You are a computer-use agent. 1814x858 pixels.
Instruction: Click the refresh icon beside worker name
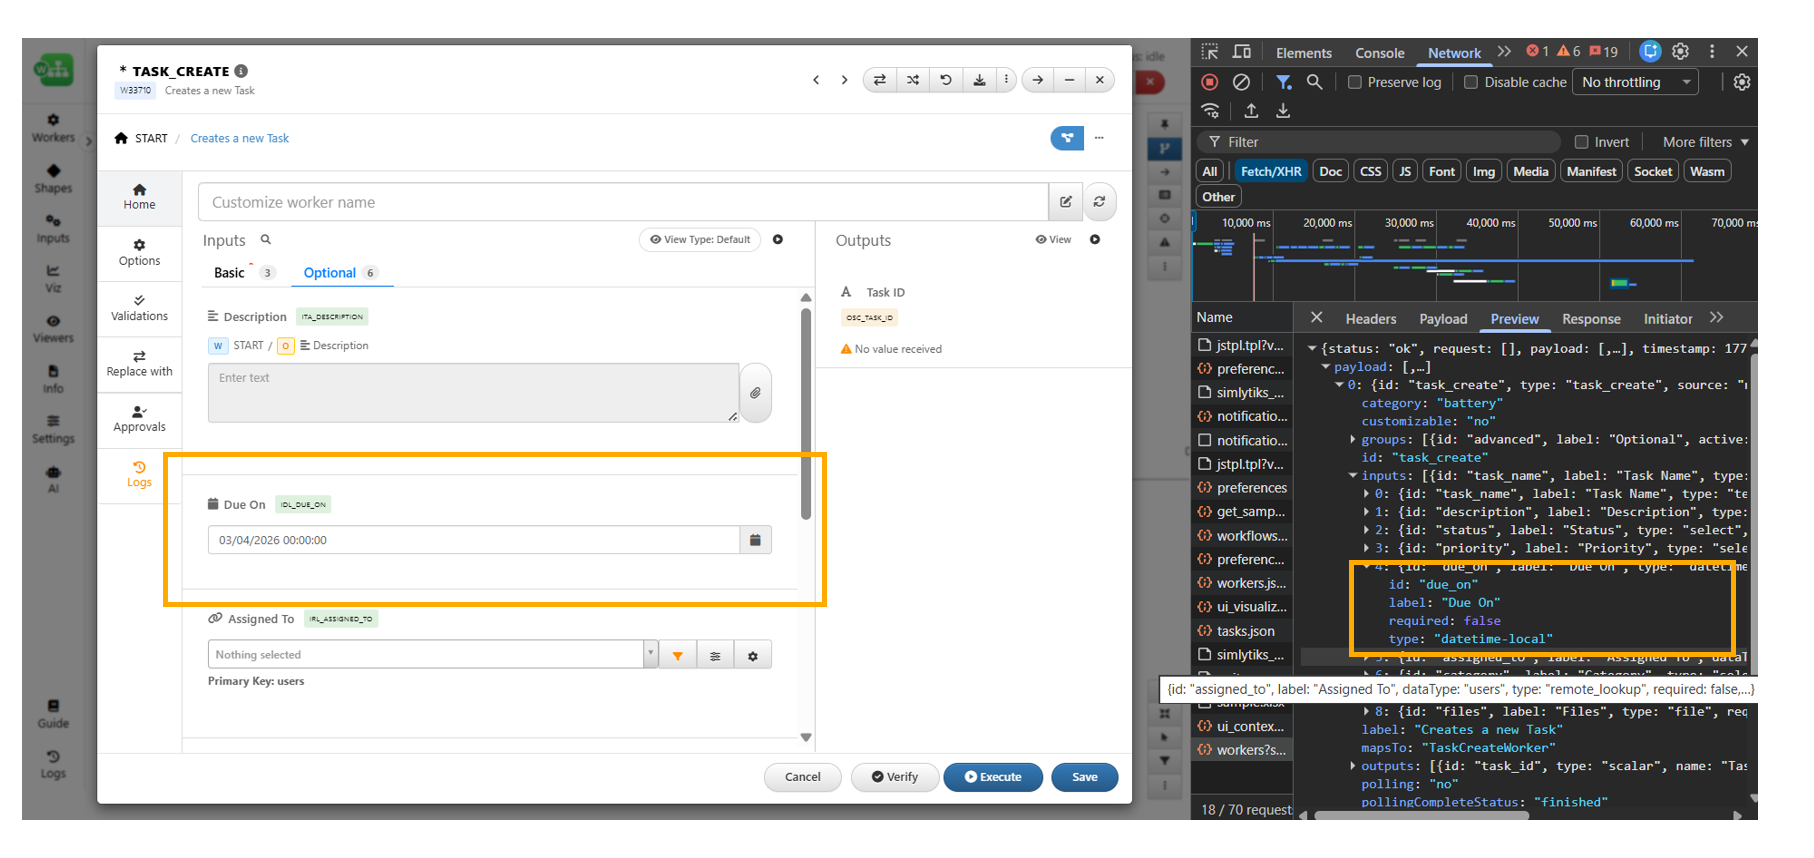1099,202
